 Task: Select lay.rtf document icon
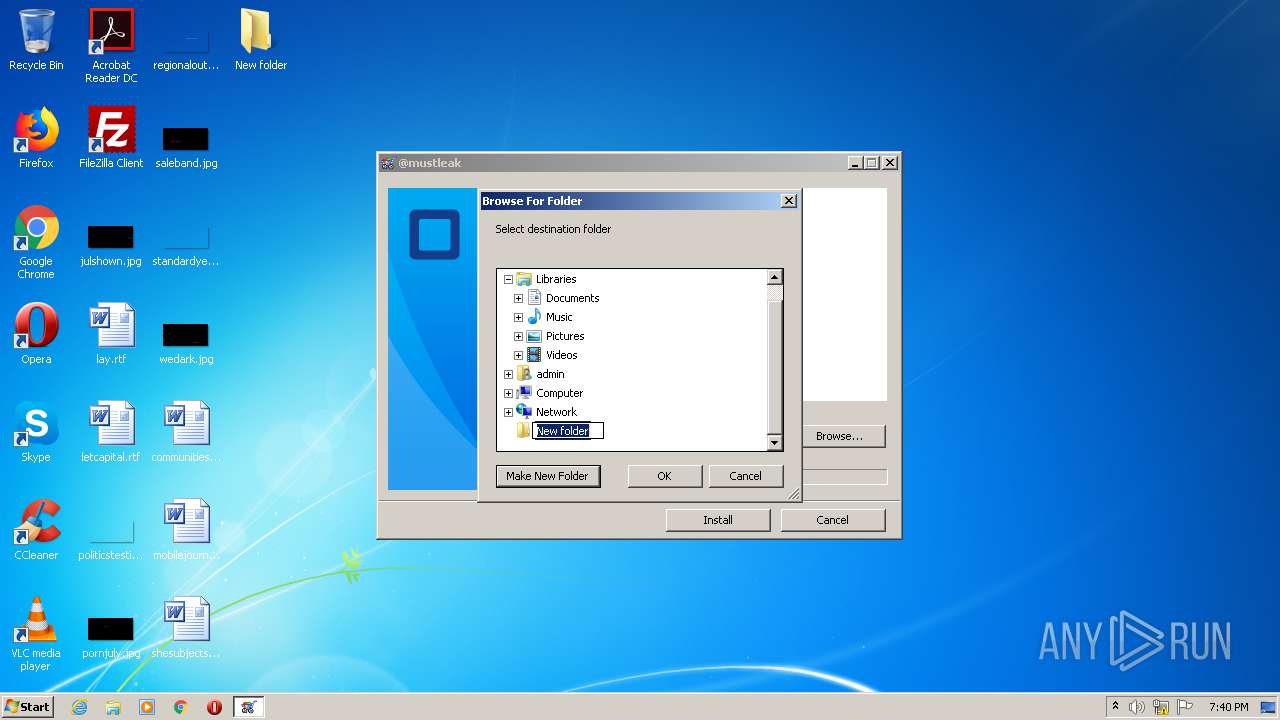tap(111, 334)
